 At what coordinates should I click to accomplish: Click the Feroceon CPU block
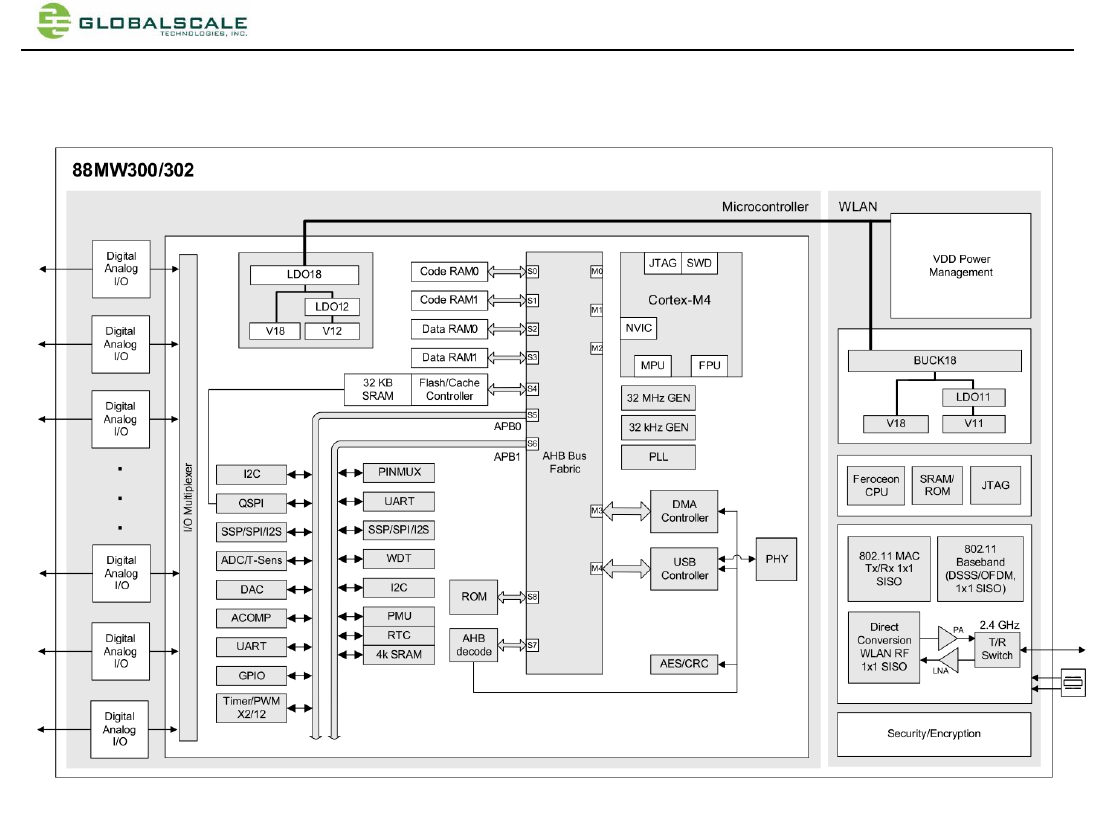[875, 485]
